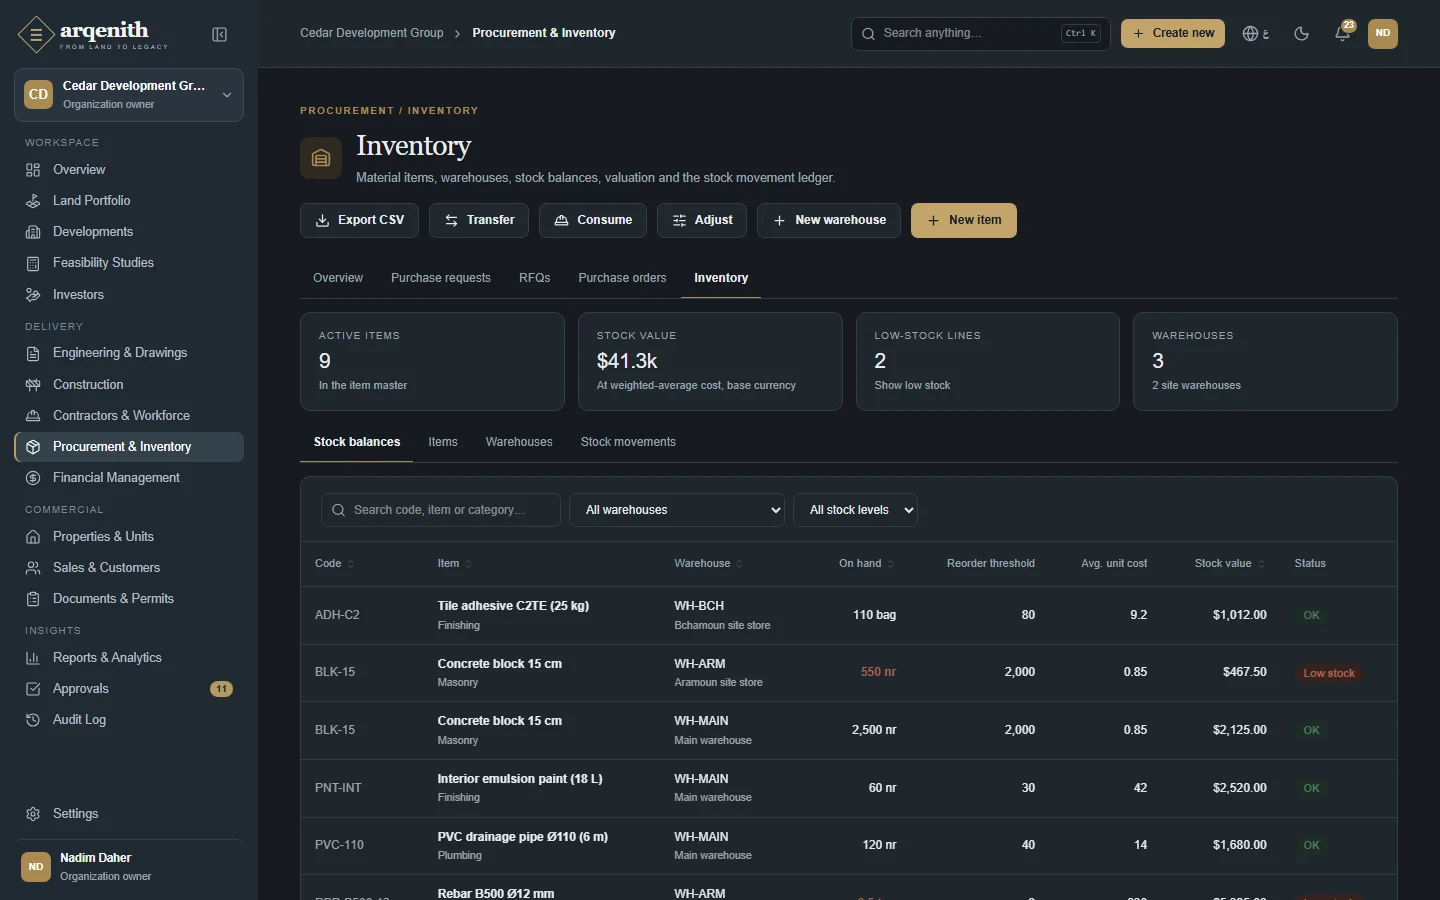Image resolution: width=1440 pixels, height=900 pixels.
Task: Go to Financial Management
Action: click(129, 478)
